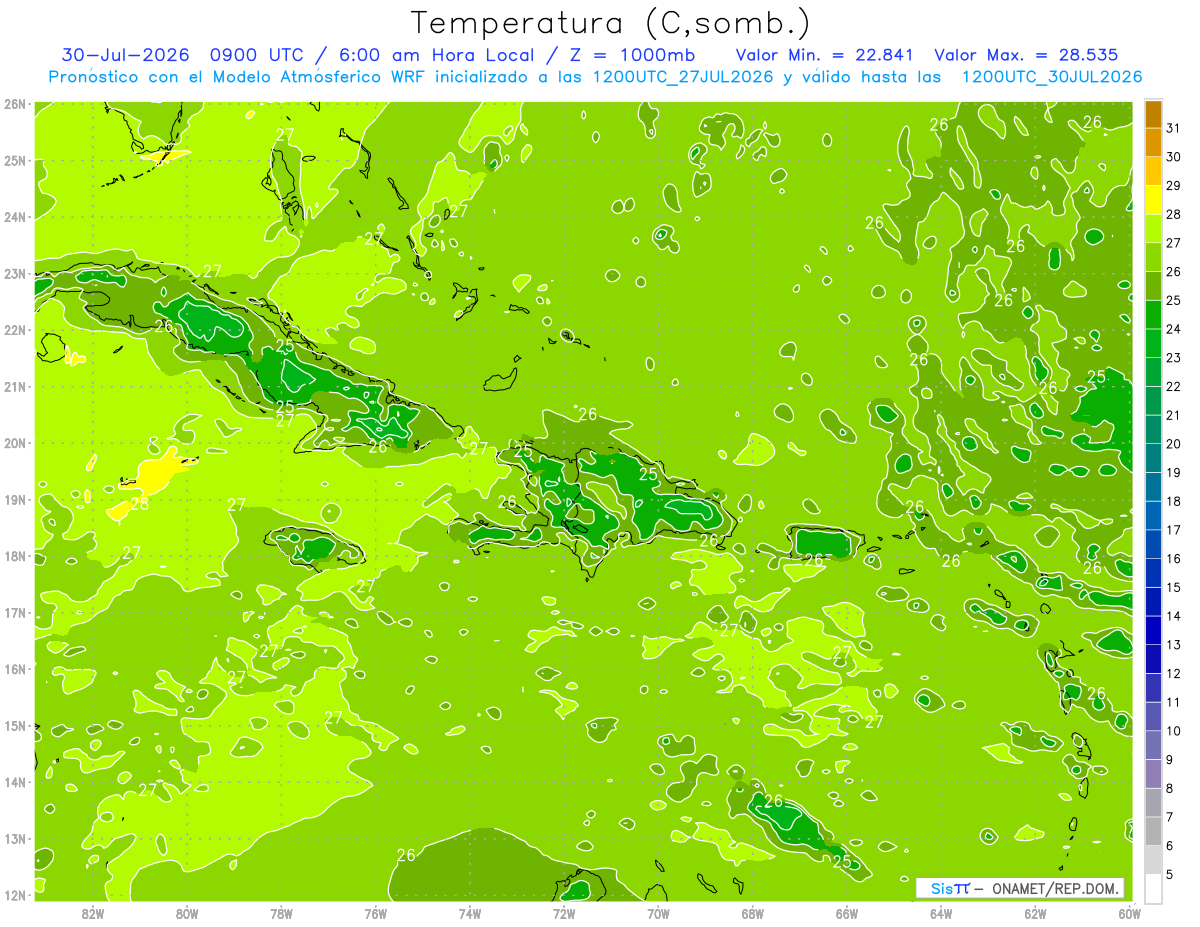Click purple legend swatch between 9 and 10

click(x=1153, y=744)
